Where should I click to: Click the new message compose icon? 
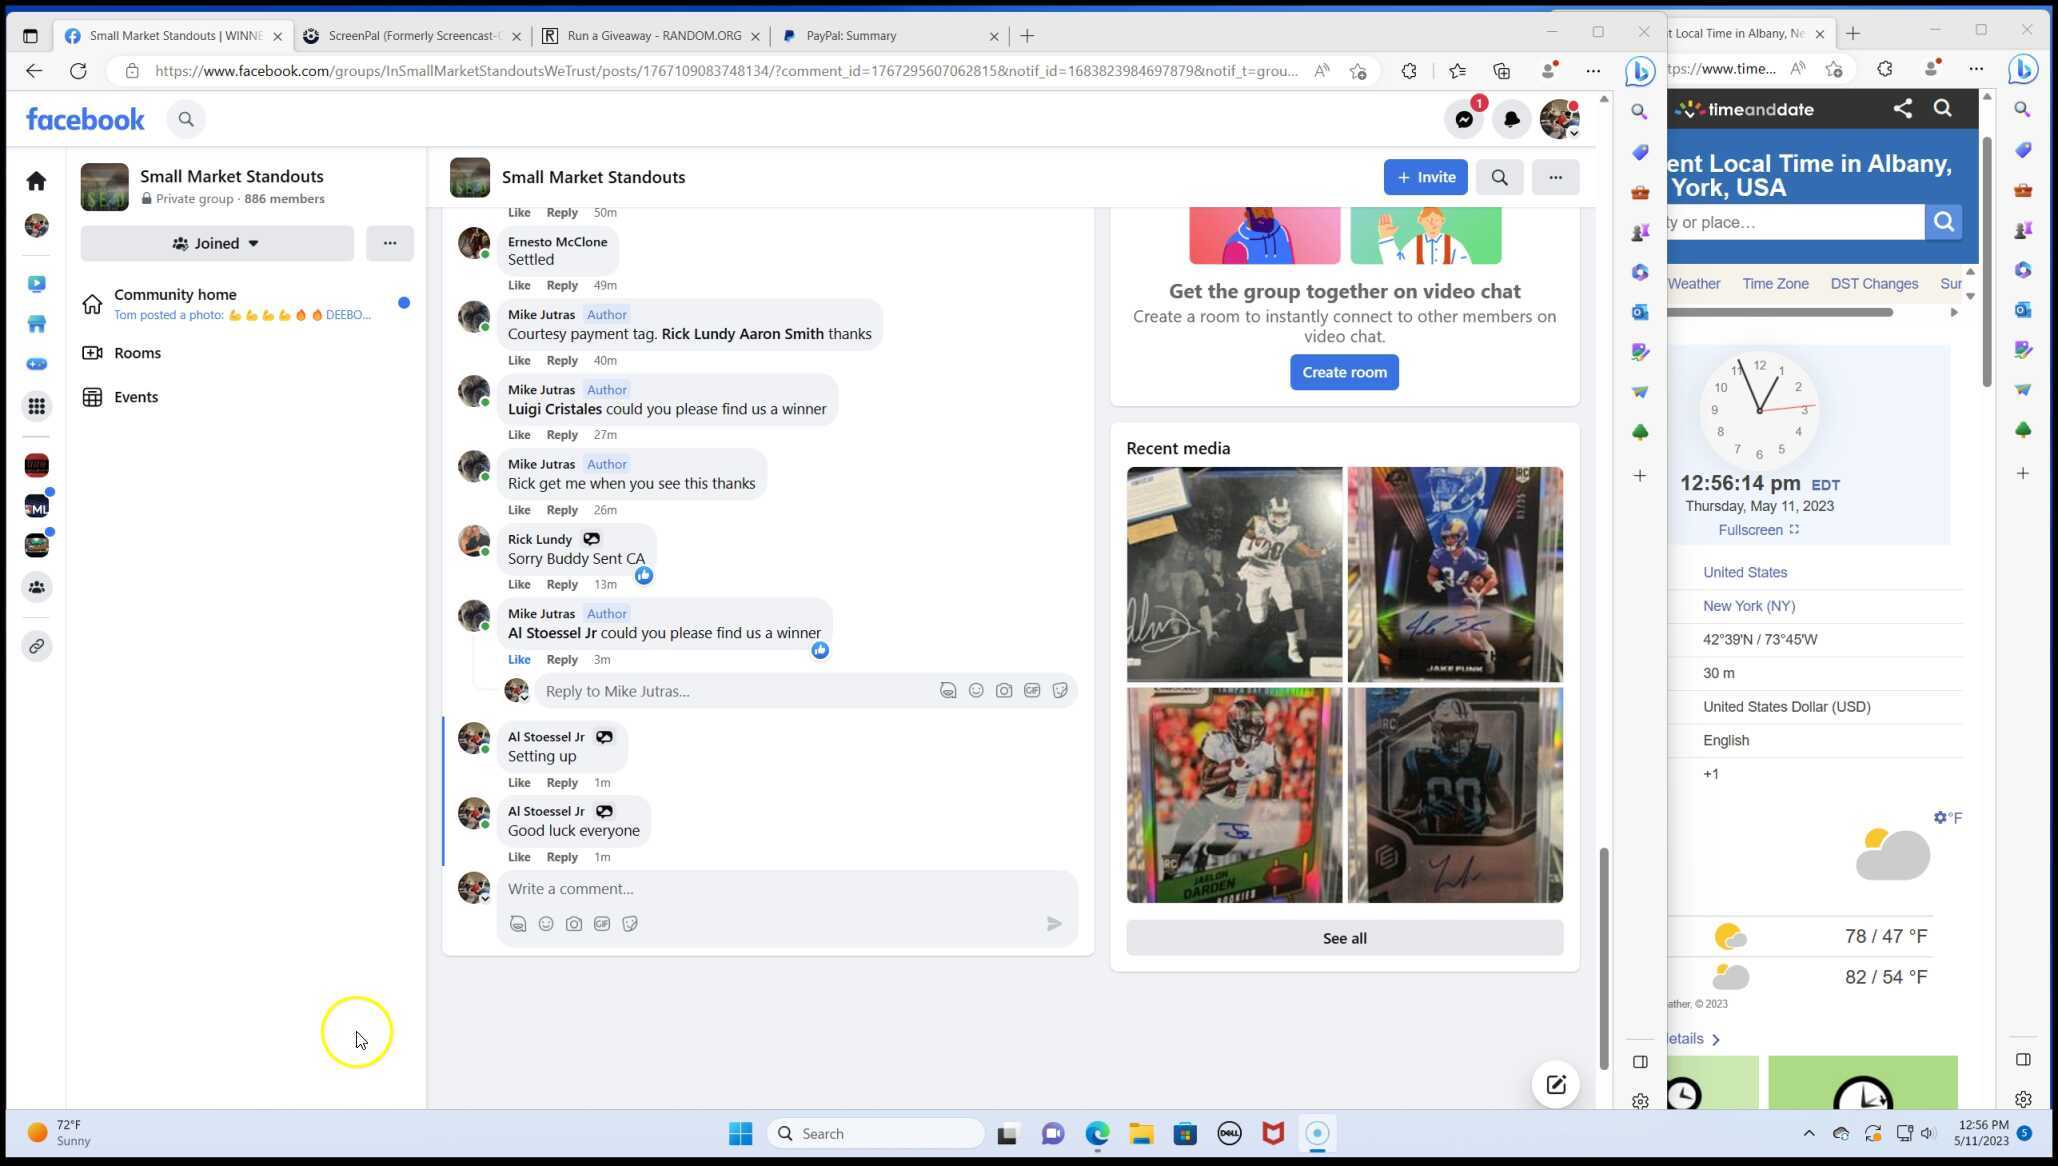1555,1085
